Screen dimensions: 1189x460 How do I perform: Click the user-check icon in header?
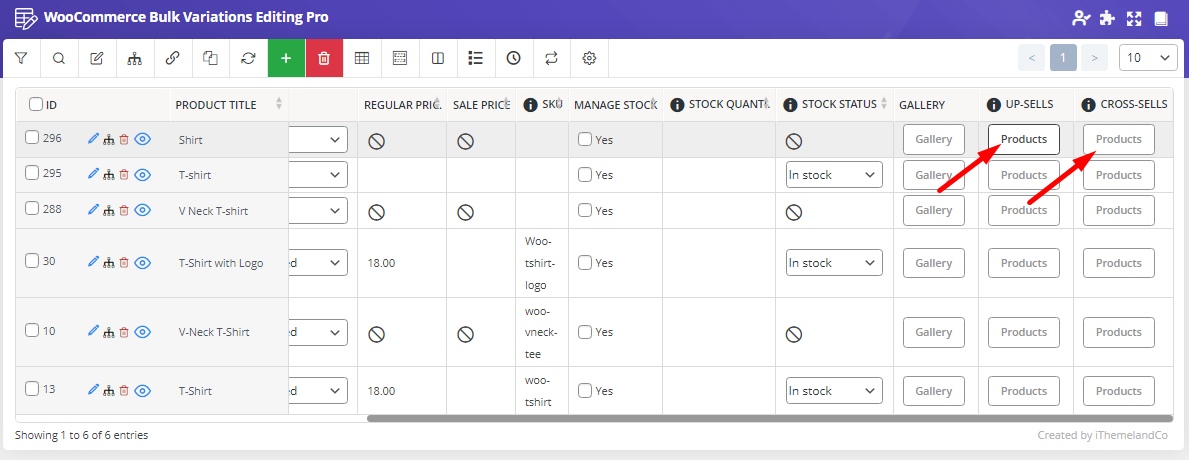tap(1081, 18)
